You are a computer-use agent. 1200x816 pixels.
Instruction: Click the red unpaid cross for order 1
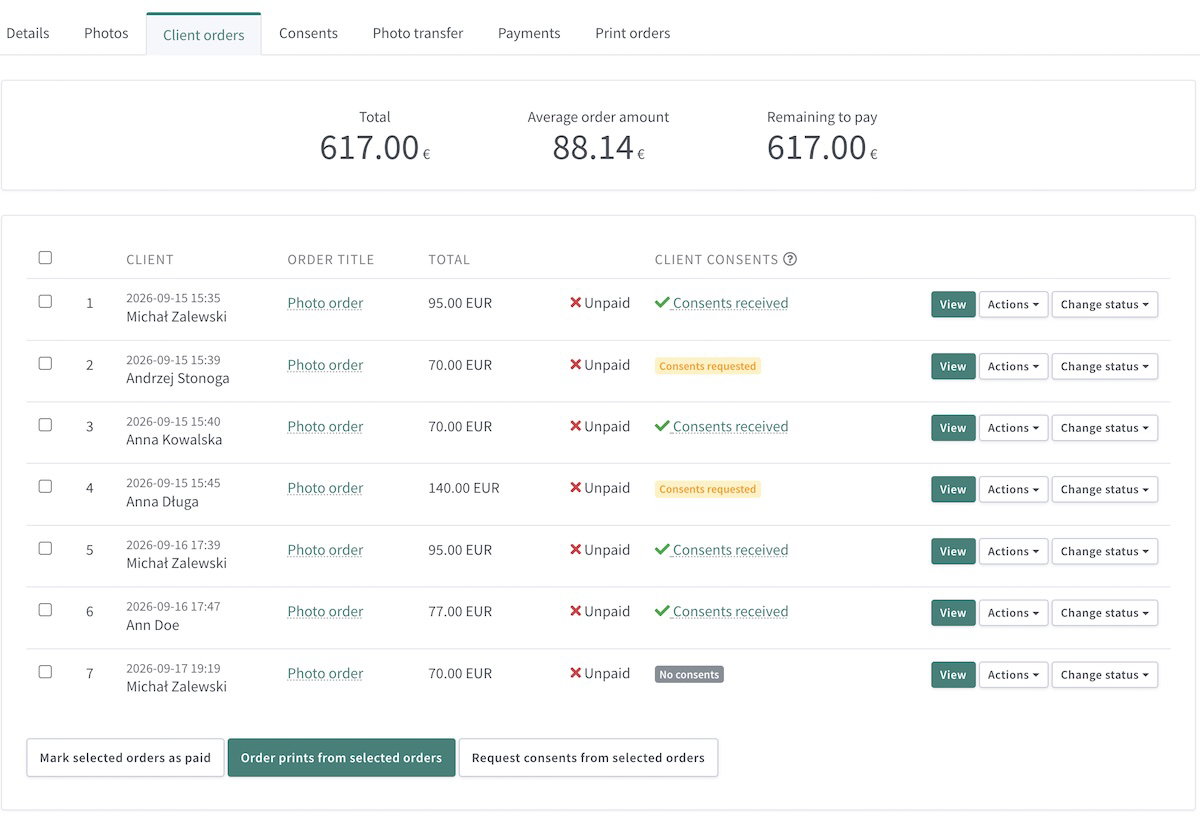click(x=576, y=303)
